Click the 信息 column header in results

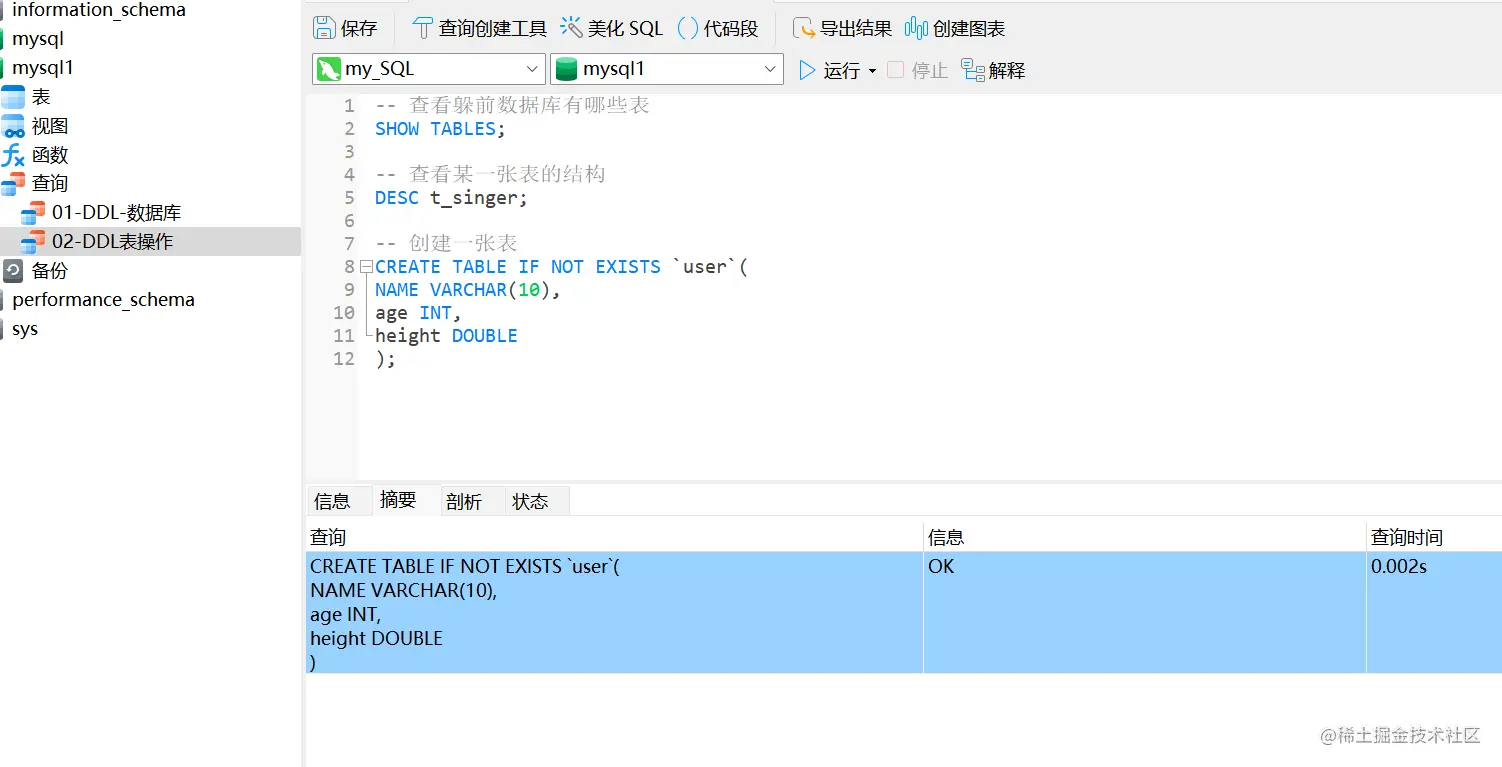1145,537
